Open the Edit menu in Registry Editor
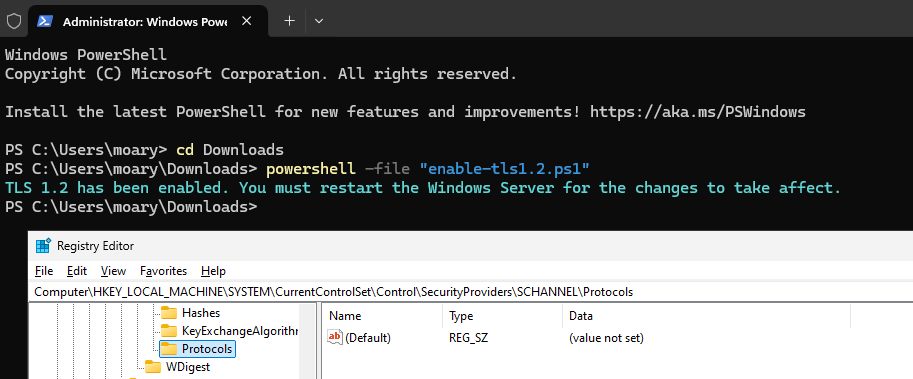Image resolution: width=913 pixels, height=379 pixels. coord(77,271)
